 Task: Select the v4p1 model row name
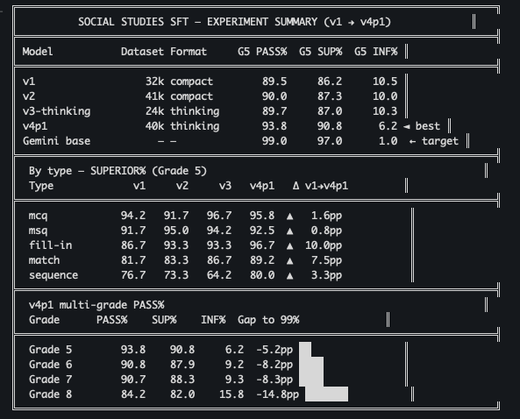point(35,126)
